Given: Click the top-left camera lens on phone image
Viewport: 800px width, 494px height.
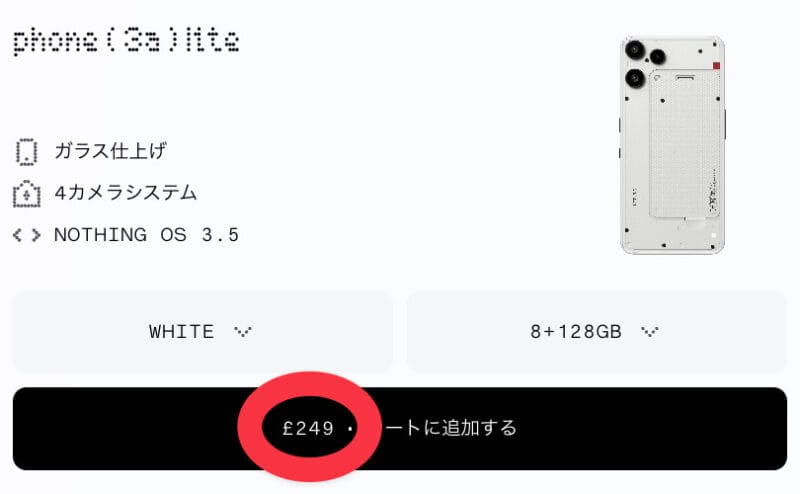Looking at the screenshot, I should point(635,50).
